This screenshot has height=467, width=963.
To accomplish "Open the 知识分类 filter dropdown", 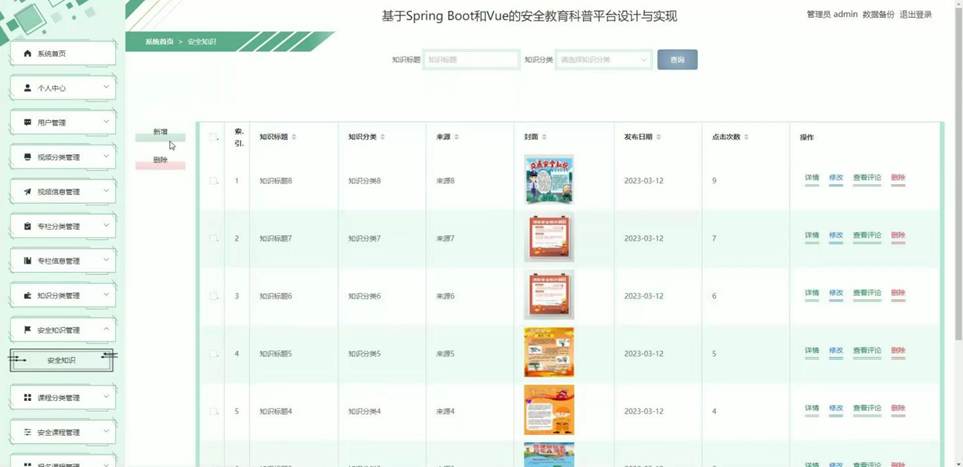I will (x=603, y=60).
